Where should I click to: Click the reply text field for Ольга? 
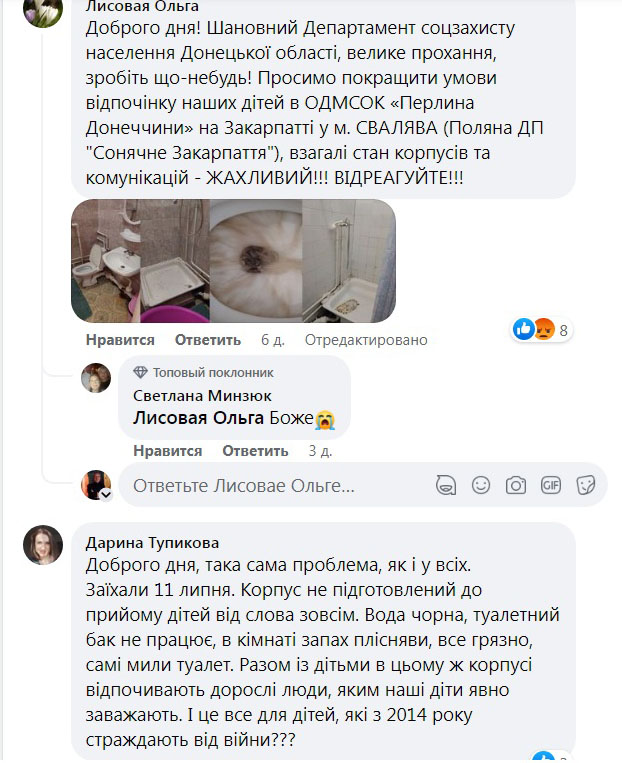270,487
